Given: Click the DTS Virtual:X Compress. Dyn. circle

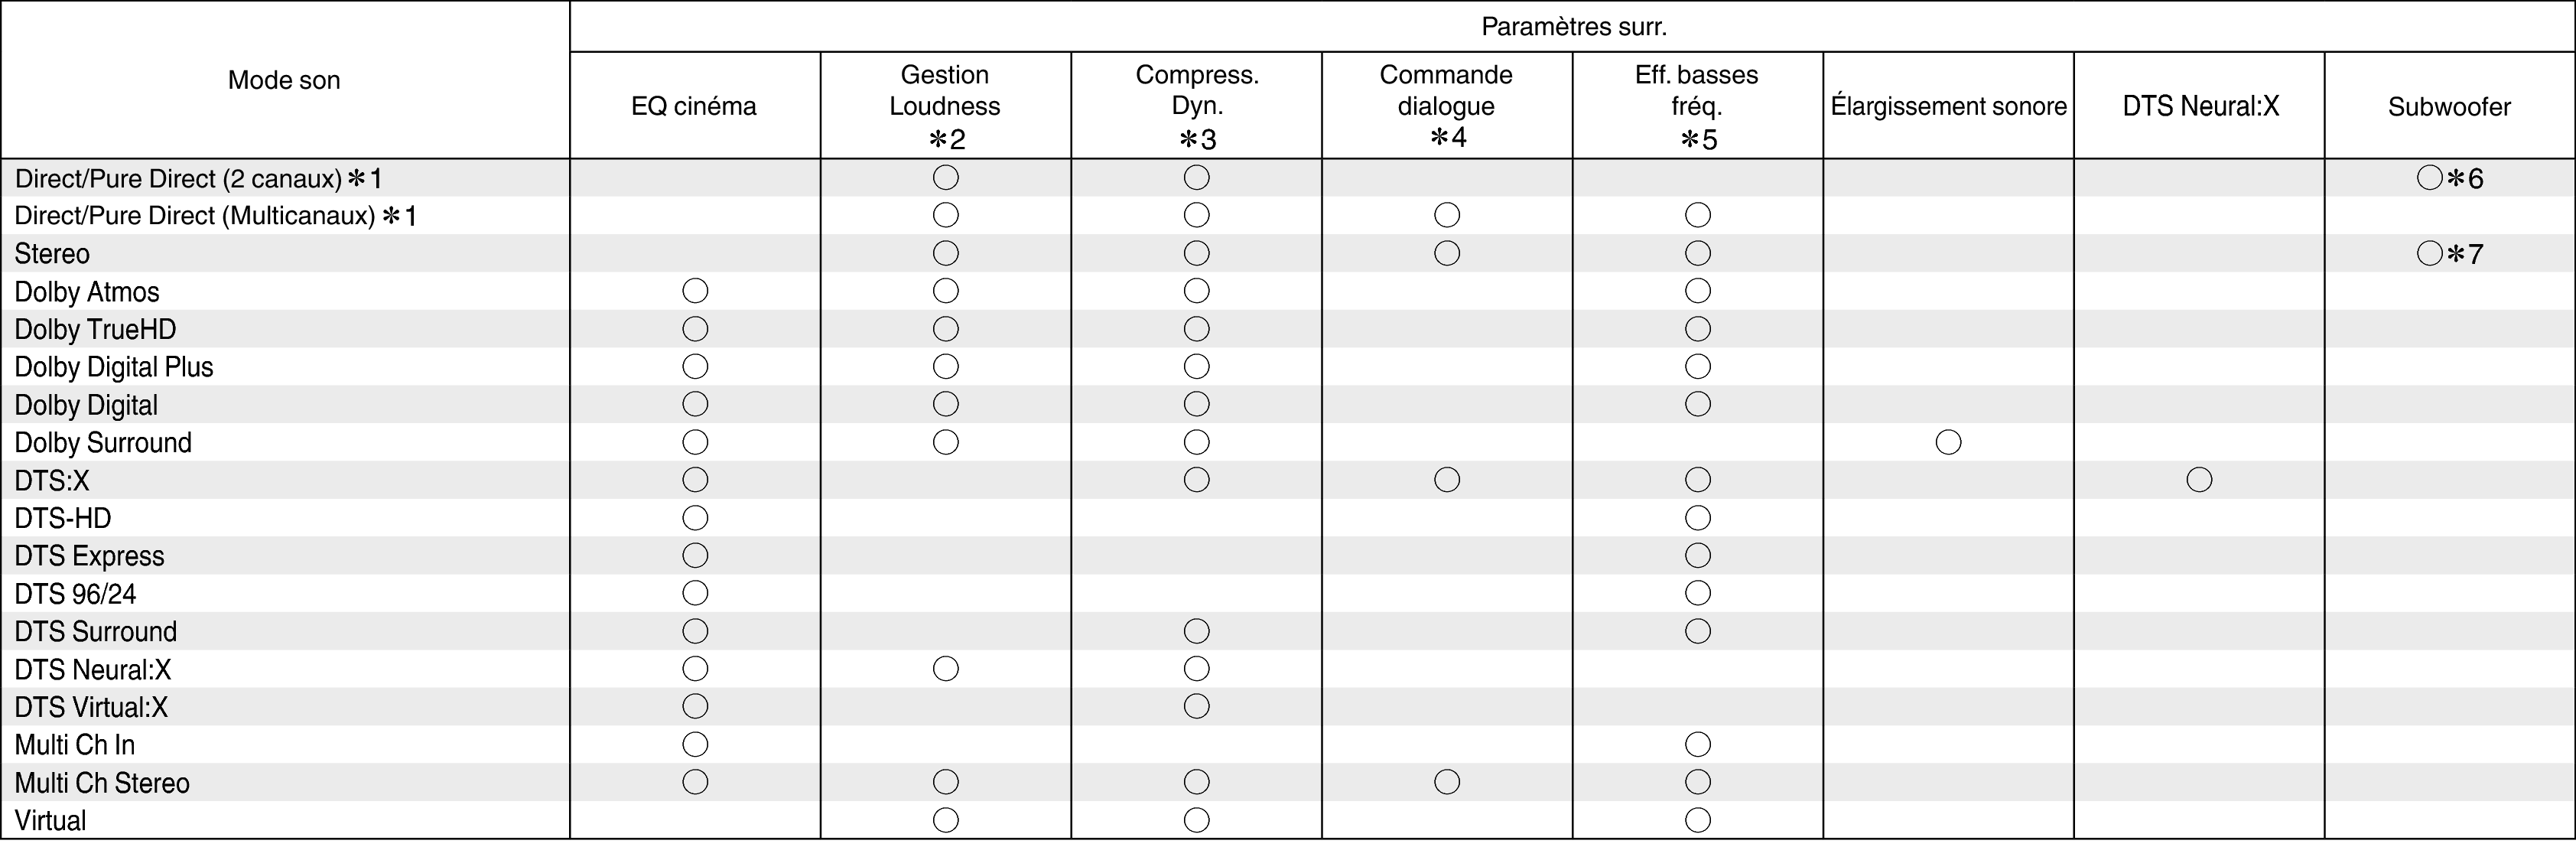Looking at the screenshot, I should click(1196, 707).
